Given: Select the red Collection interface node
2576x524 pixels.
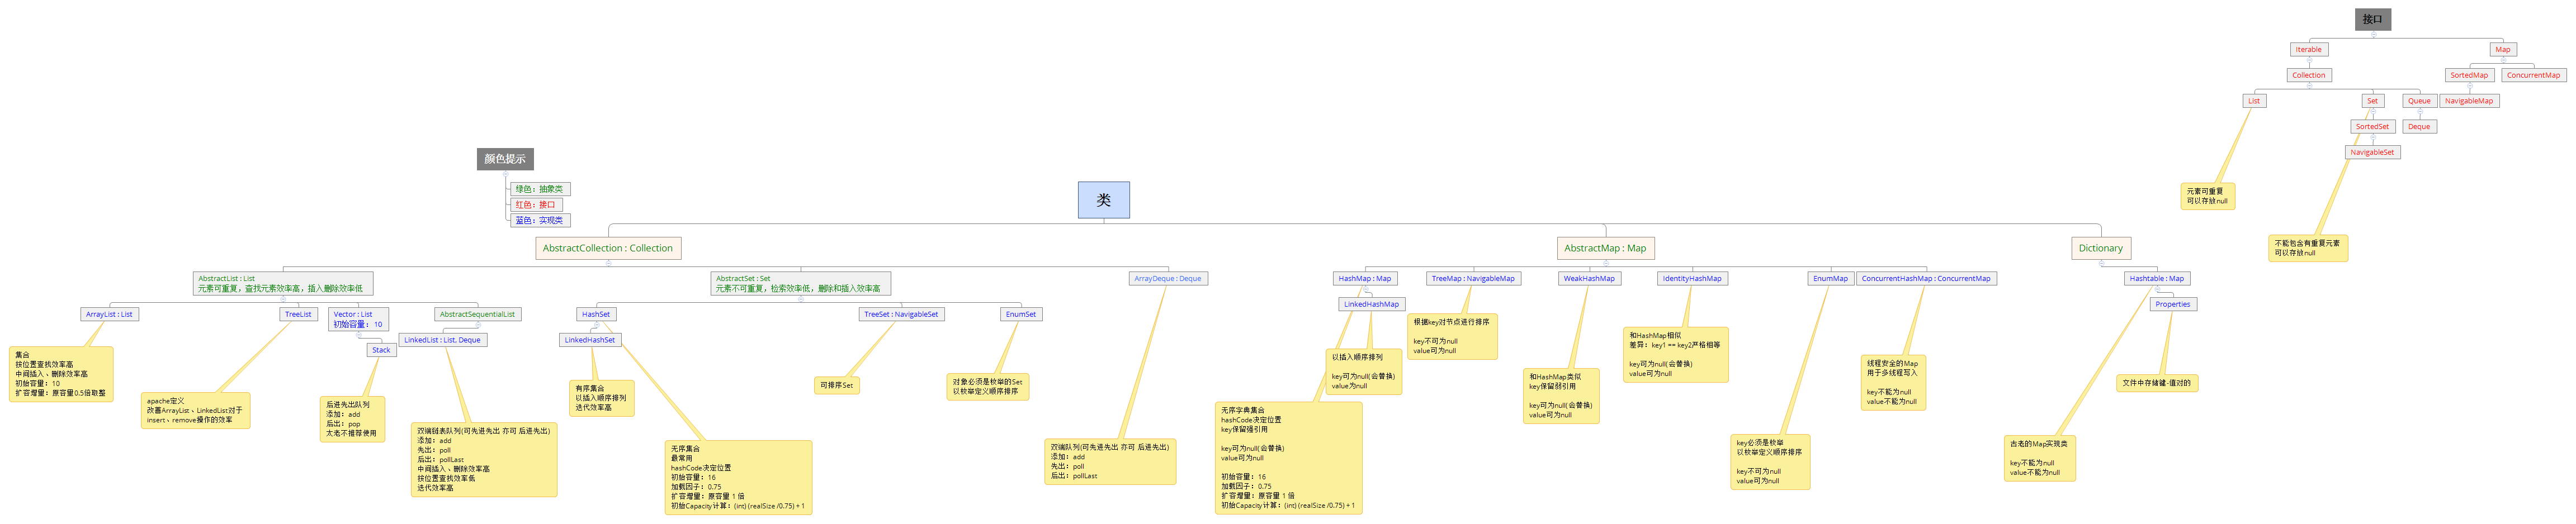Looking at the screenshot, I should click(x=2309, y=75).
